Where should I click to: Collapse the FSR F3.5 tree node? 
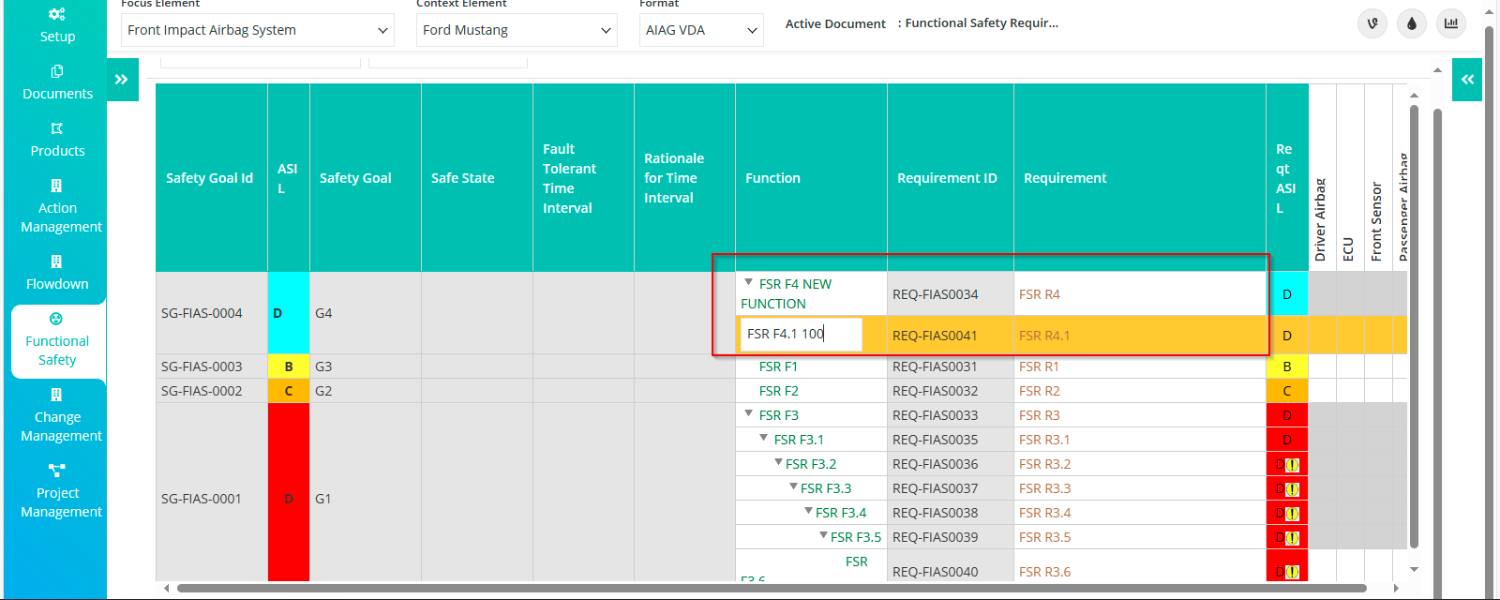click(823, 537)
